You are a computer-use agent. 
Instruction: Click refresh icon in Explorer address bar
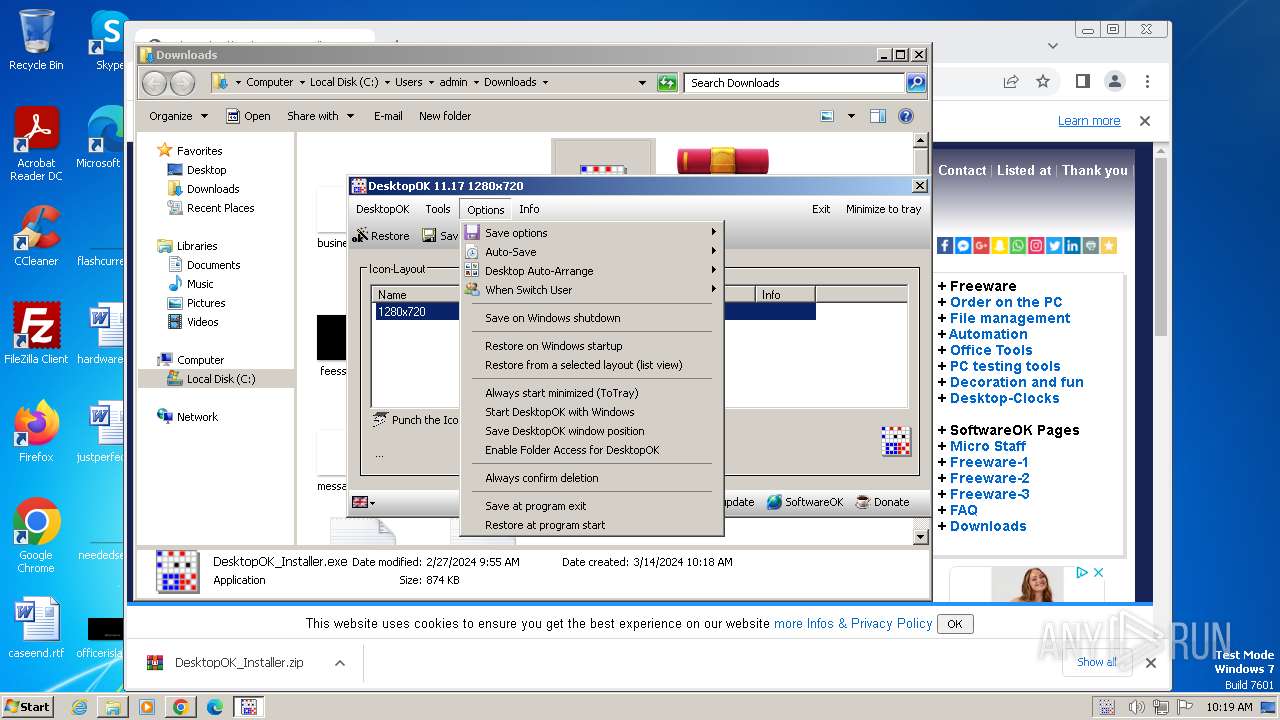[x=667, y=83]
